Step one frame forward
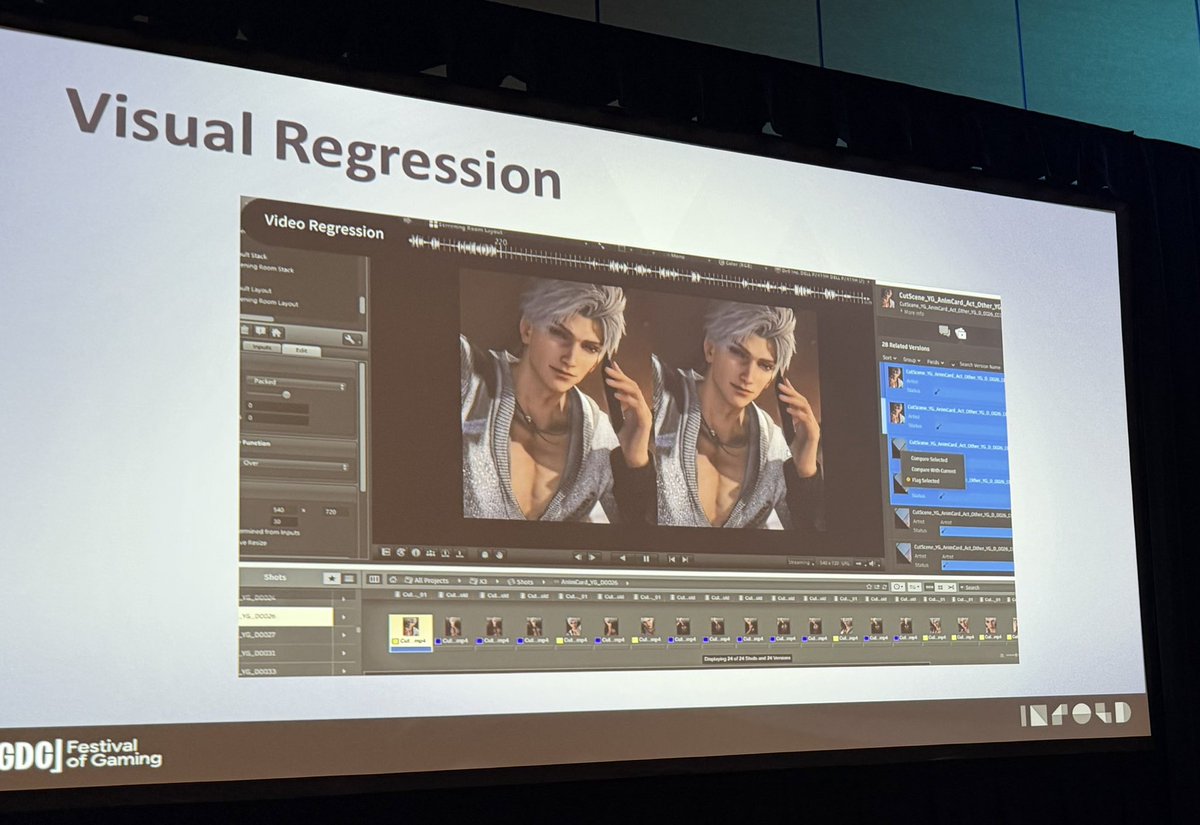1200x825 pixels. (592, 557)
